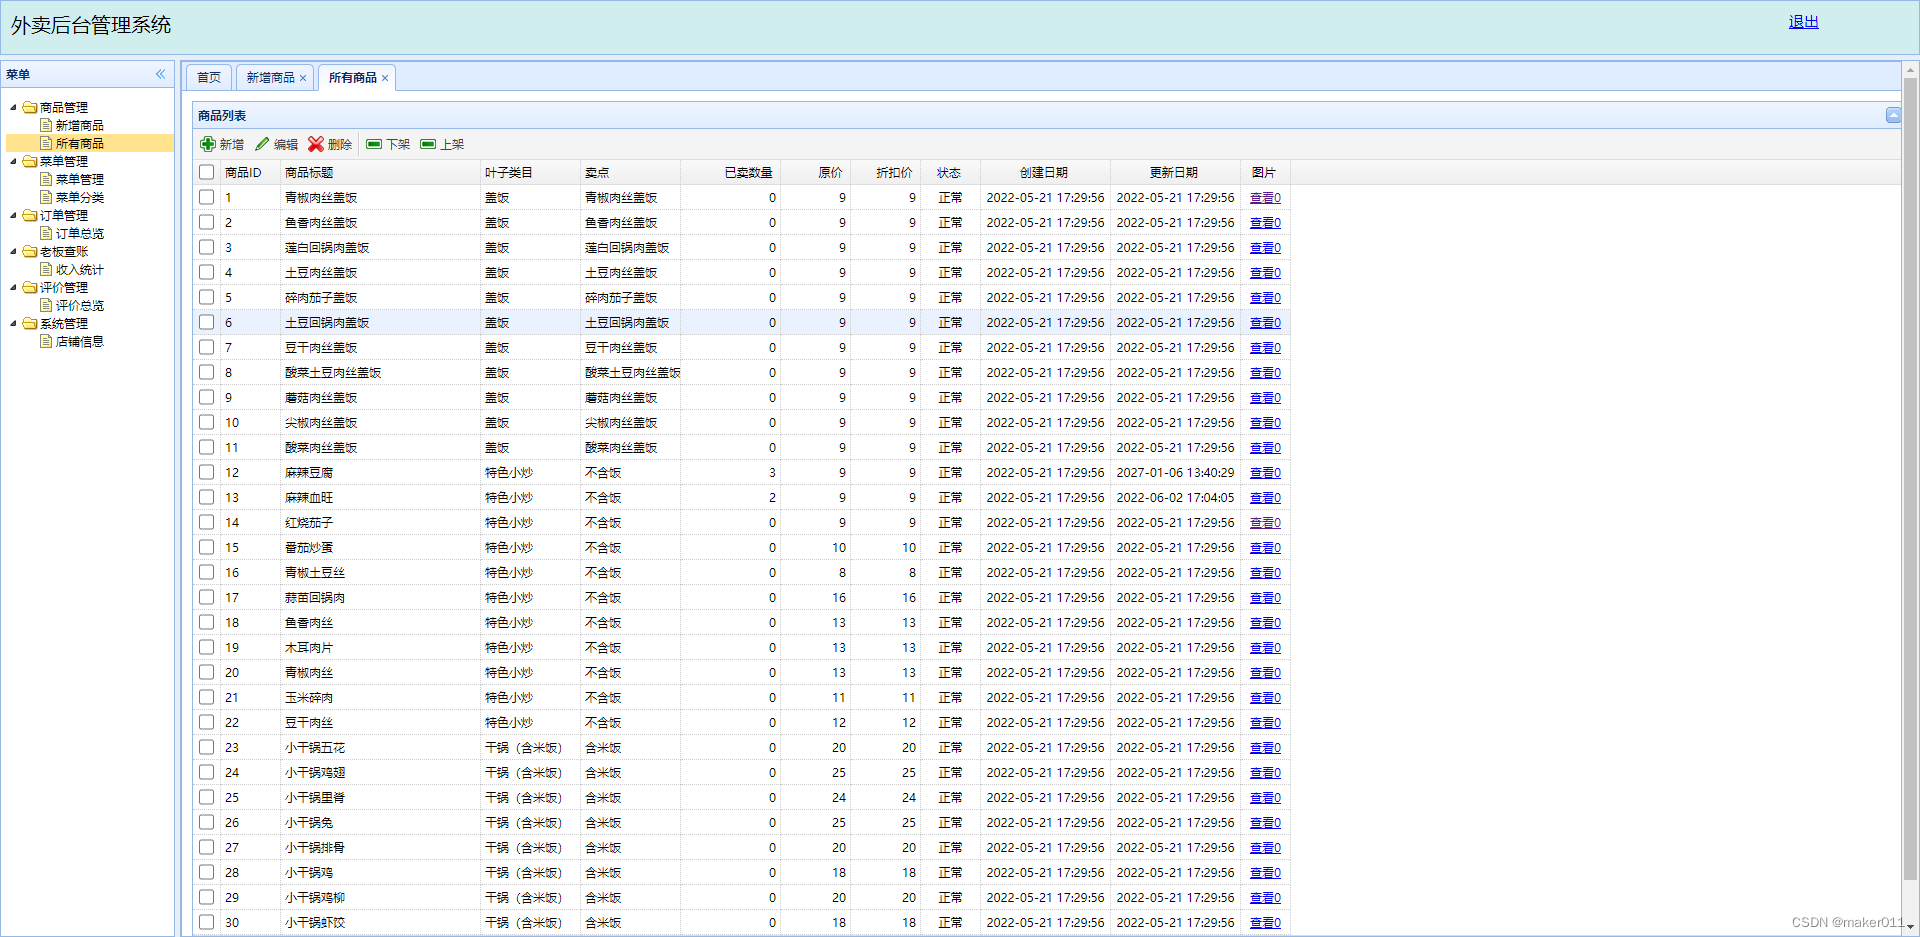Click the 商品管理 folder icon
Viewport: 1920px width, 937px height.
tap(30, 107)
